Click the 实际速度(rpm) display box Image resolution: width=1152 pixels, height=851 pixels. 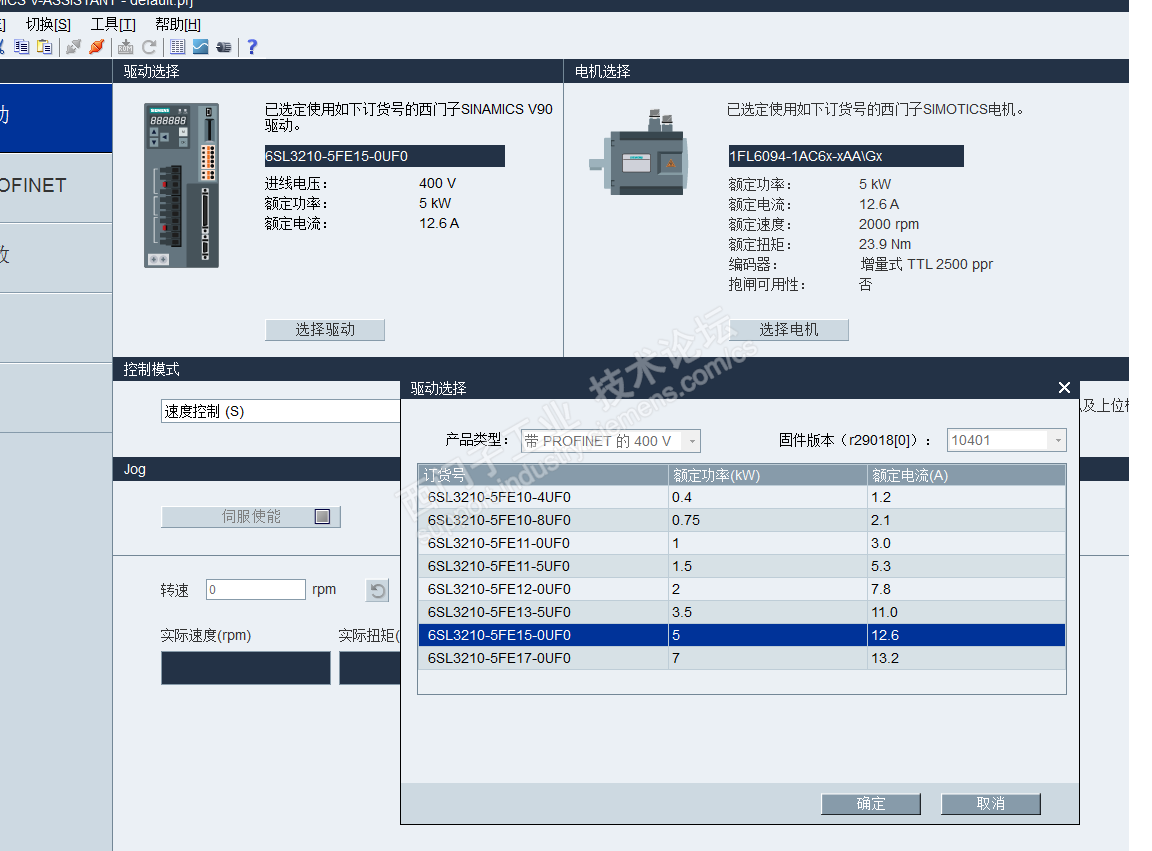[245, 668]
